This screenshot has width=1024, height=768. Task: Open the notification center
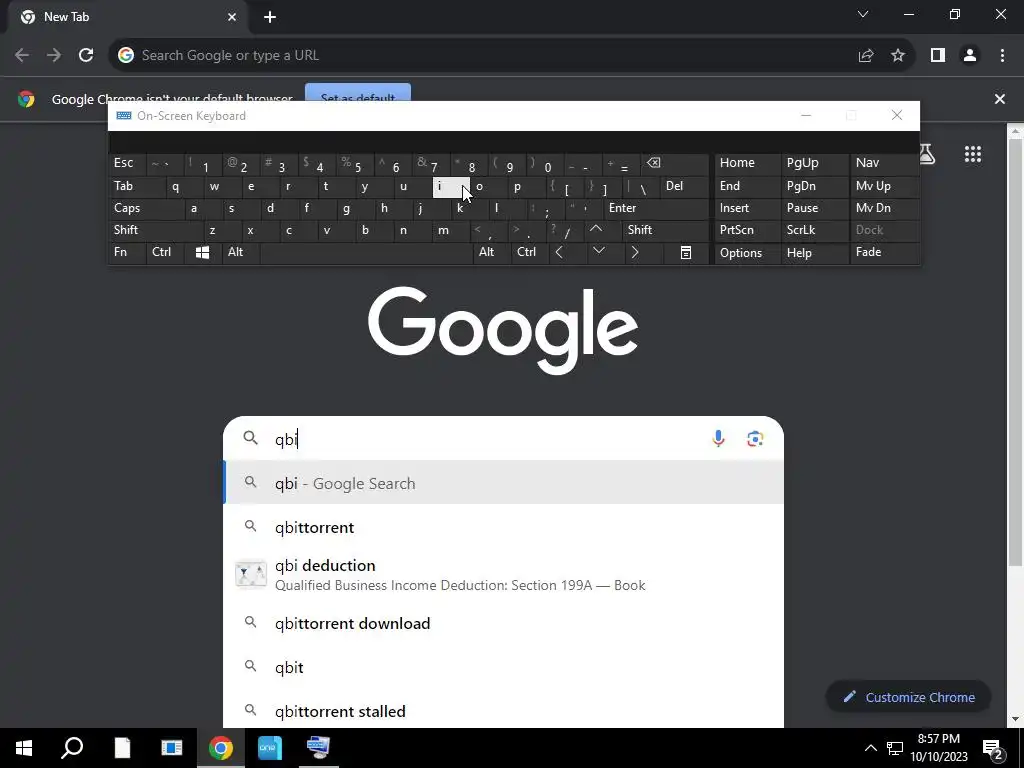click(x=993, y=748)
